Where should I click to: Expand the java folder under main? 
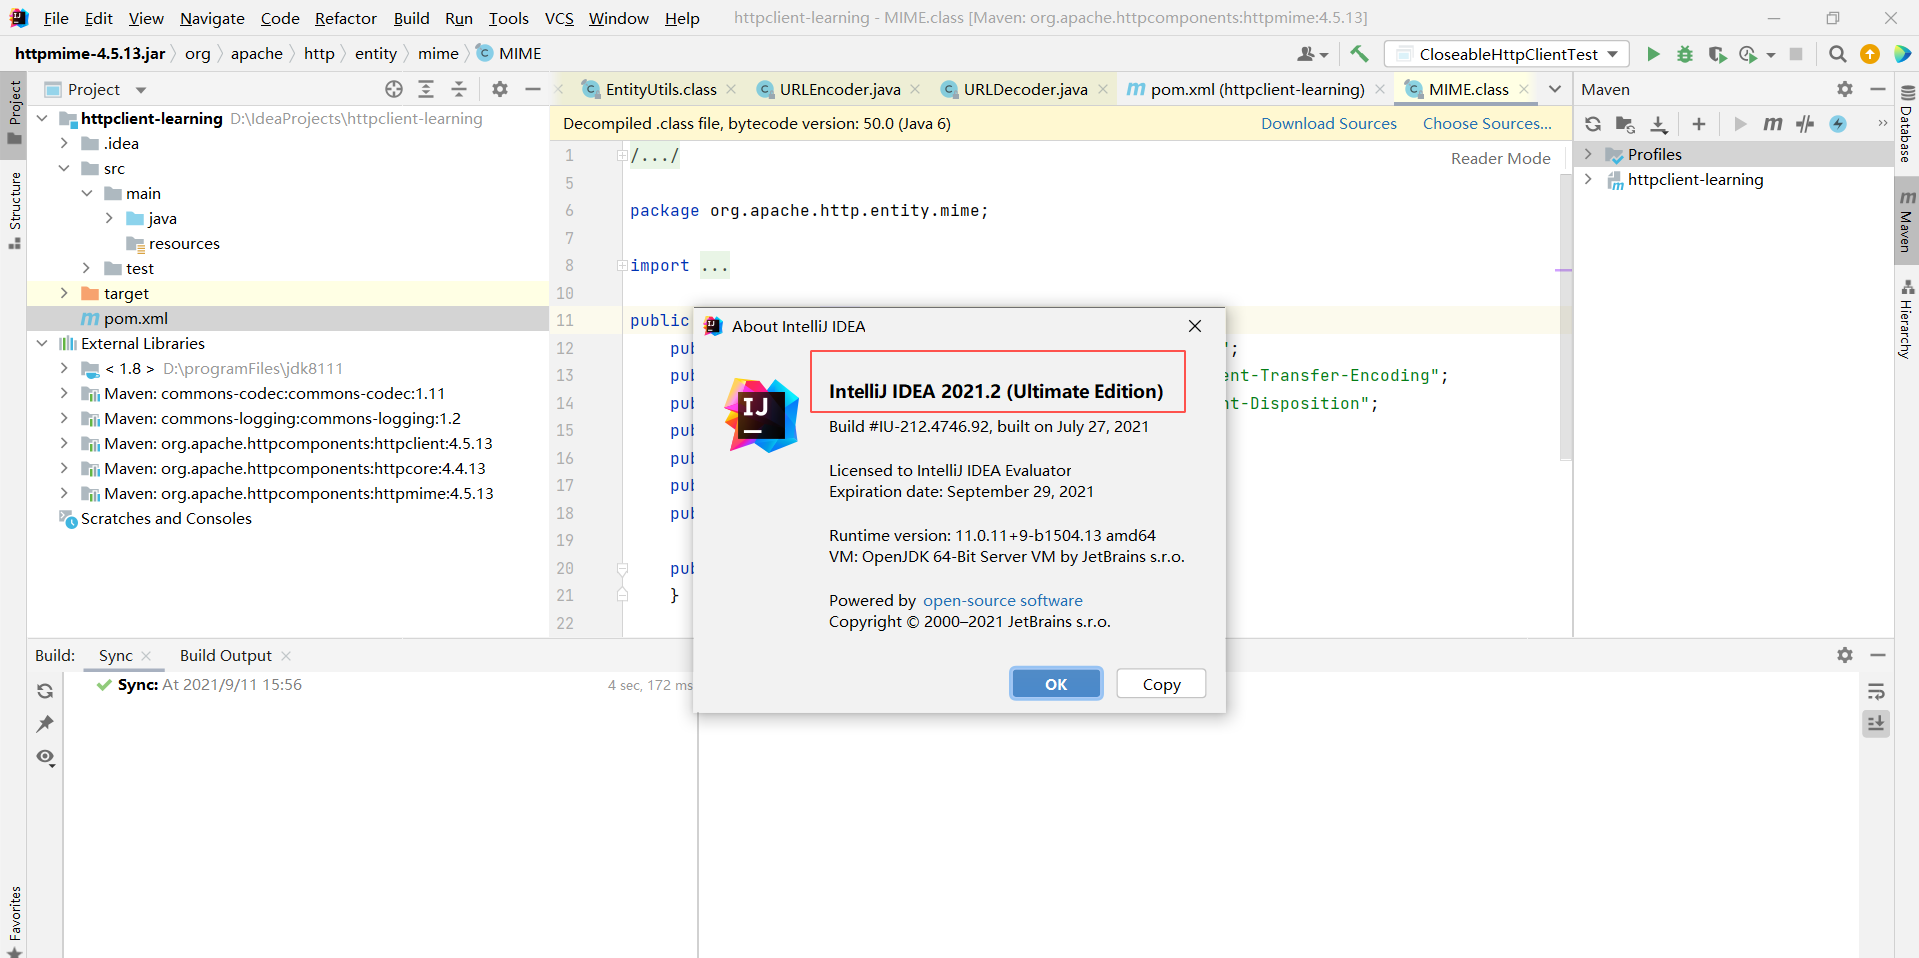(x=109, y=218)
